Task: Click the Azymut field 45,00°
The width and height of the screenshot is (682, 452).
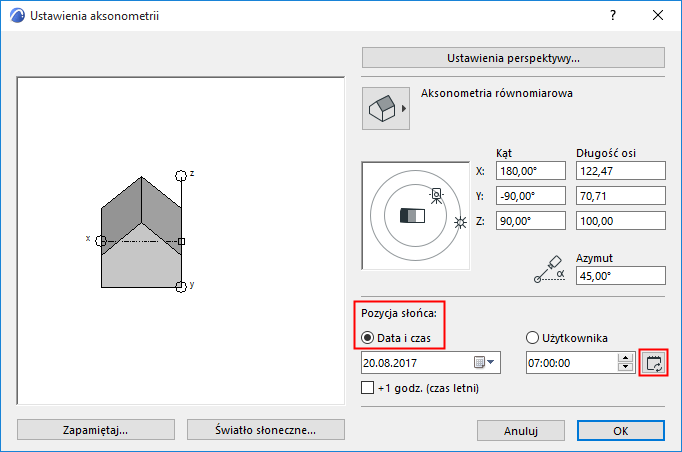Action: pos(621,276)
